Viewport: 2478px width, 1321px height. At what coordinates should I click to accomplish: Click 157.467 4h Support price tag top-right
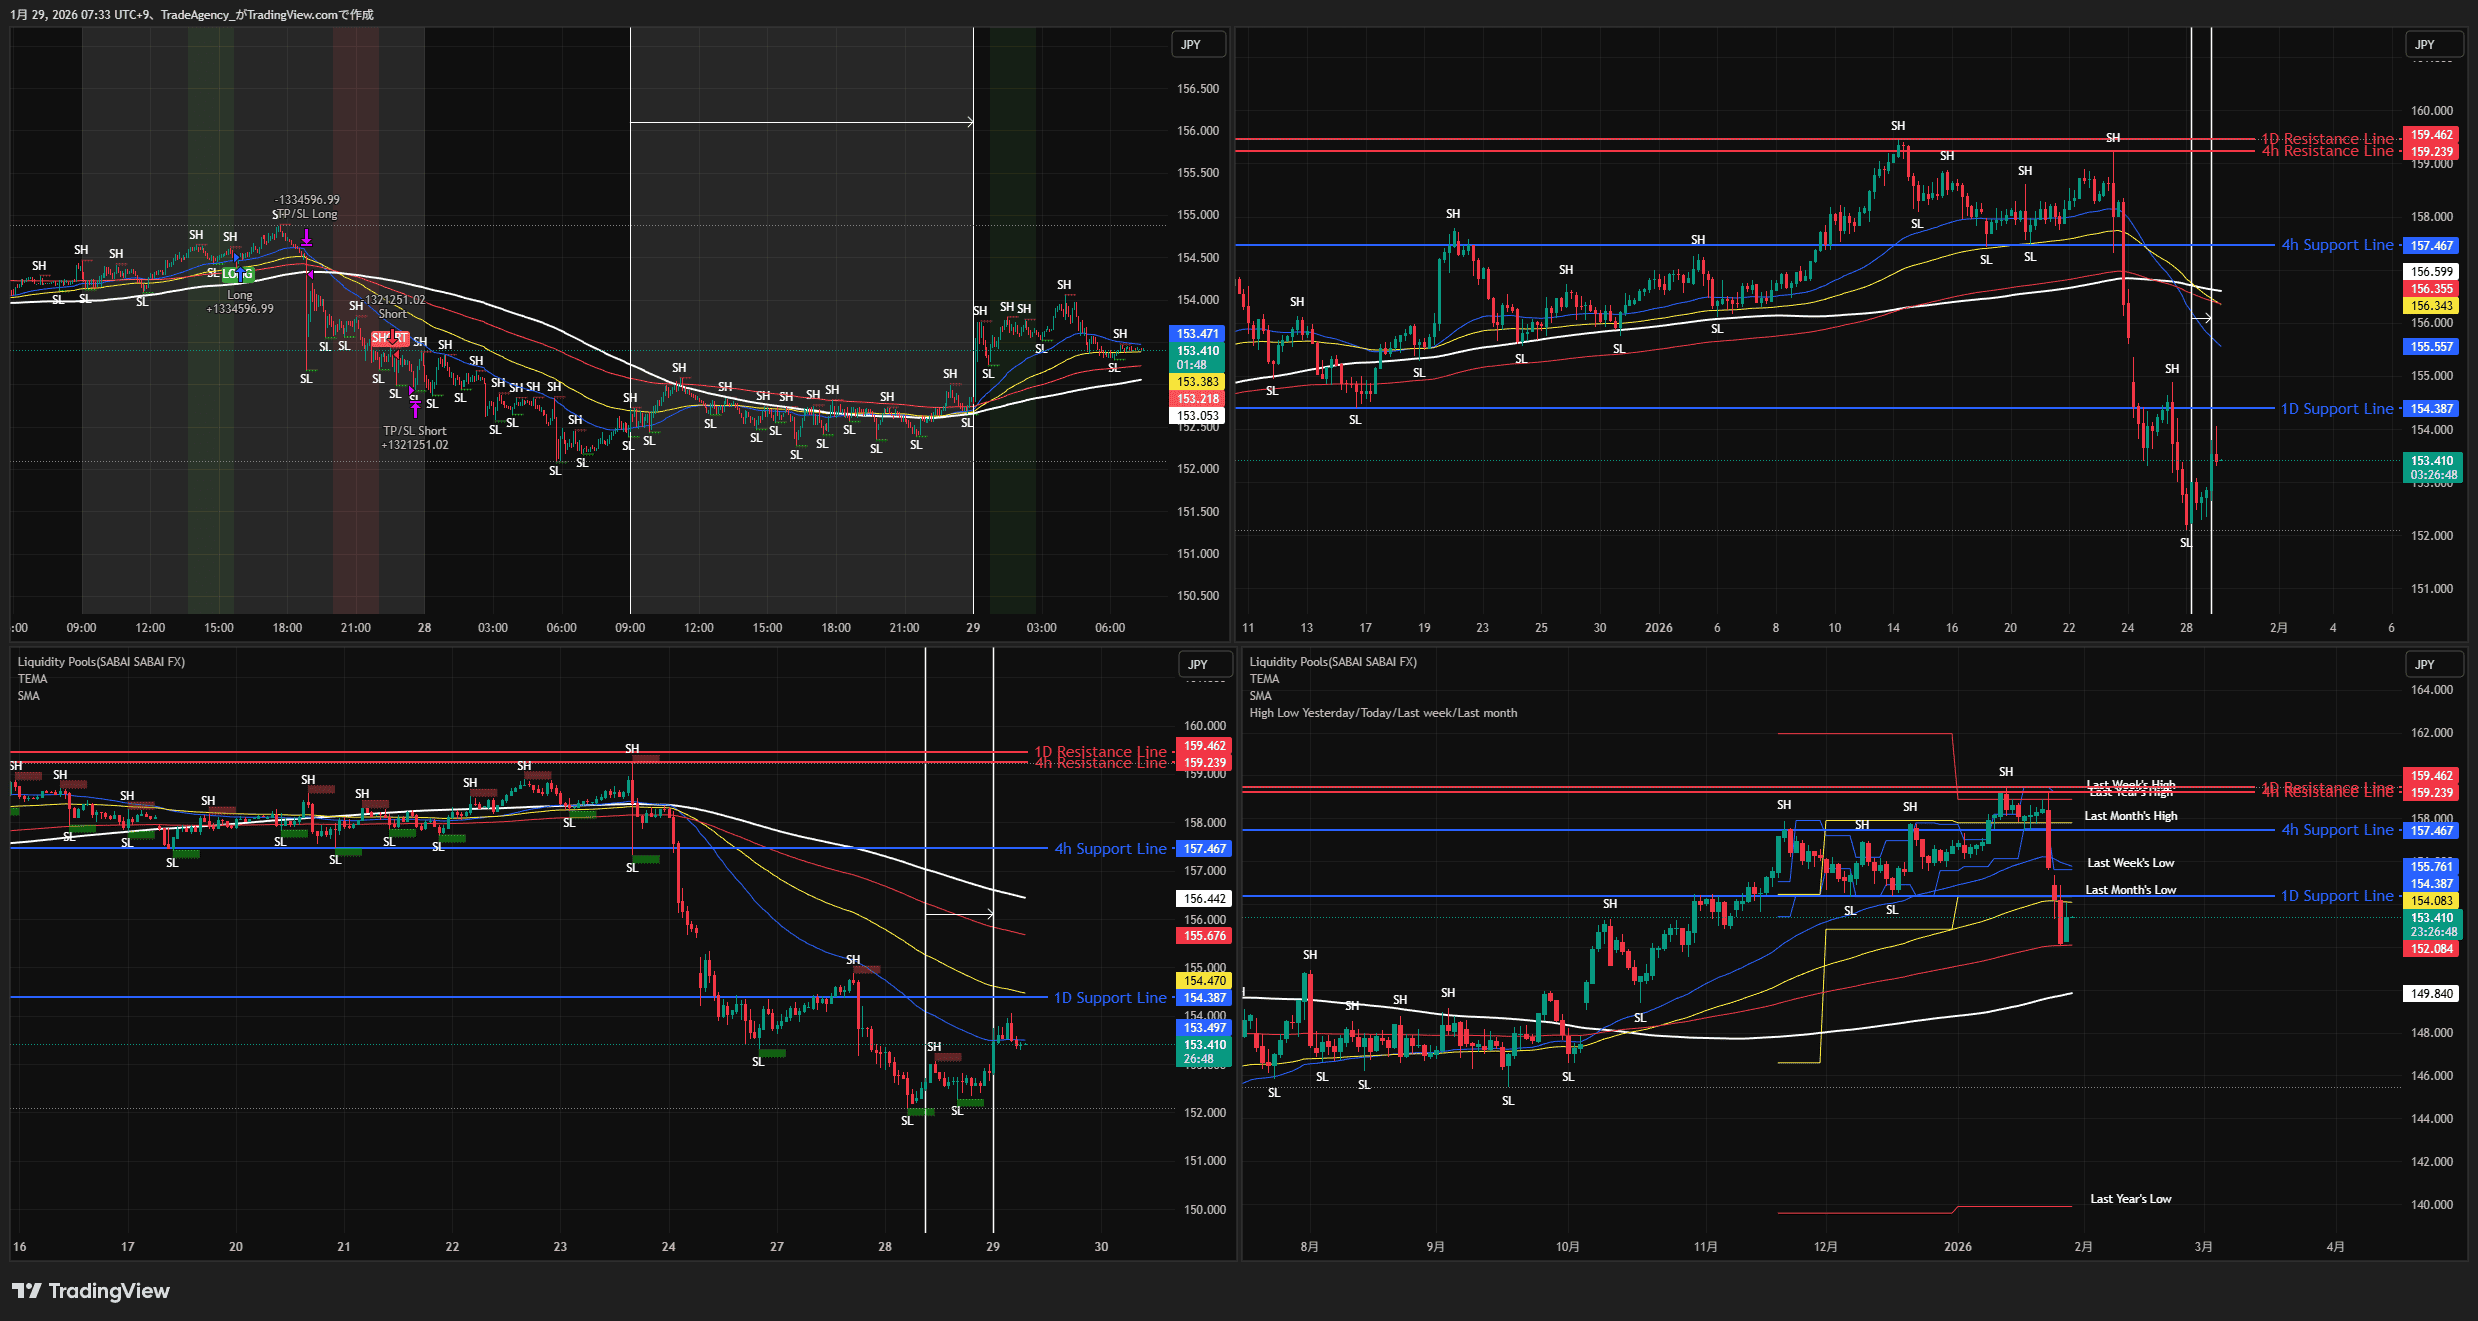coord(2431,246)
